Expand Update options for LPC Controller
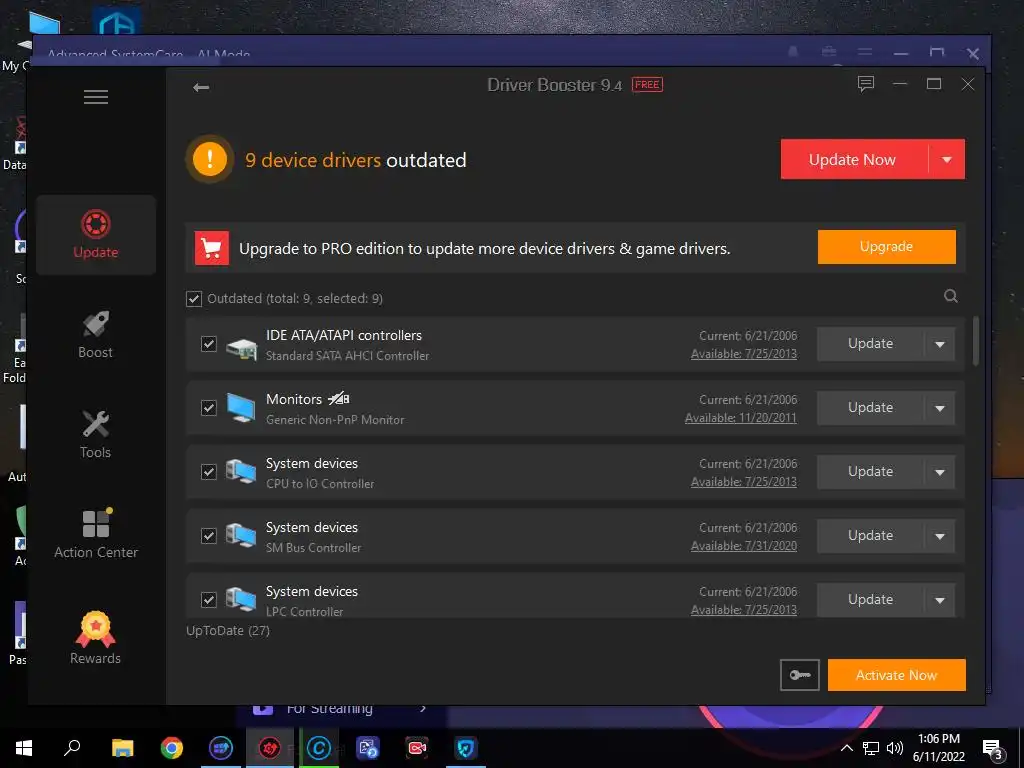The image size is (1024, 768). [940, 600]
